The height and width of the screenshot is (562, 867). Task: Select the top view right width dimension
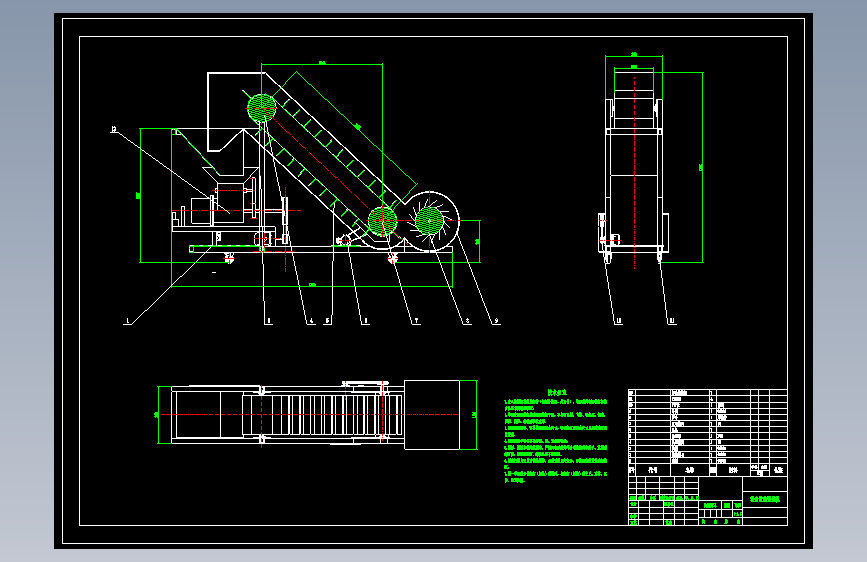tap(474, 415)
